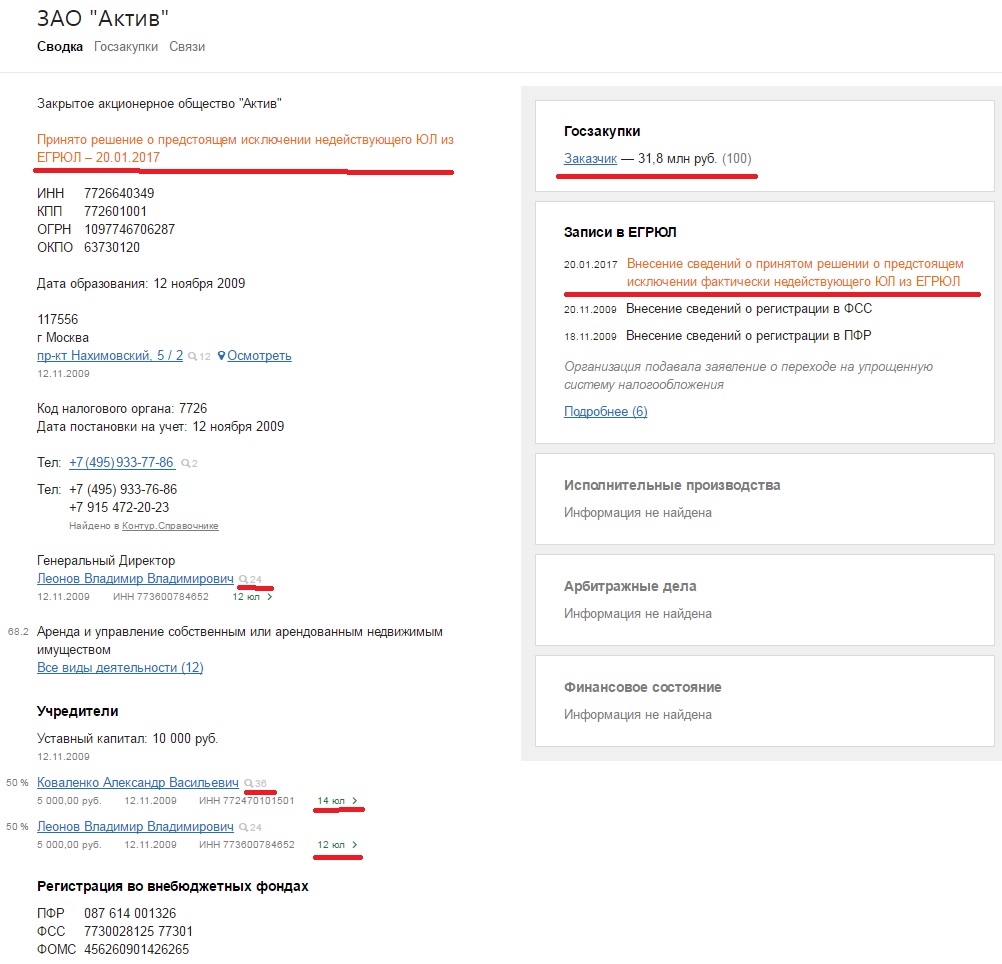Click the Осмотреть link
Image resolution: width=1002 pixels, height=964 pixels.
pos(259,355)
